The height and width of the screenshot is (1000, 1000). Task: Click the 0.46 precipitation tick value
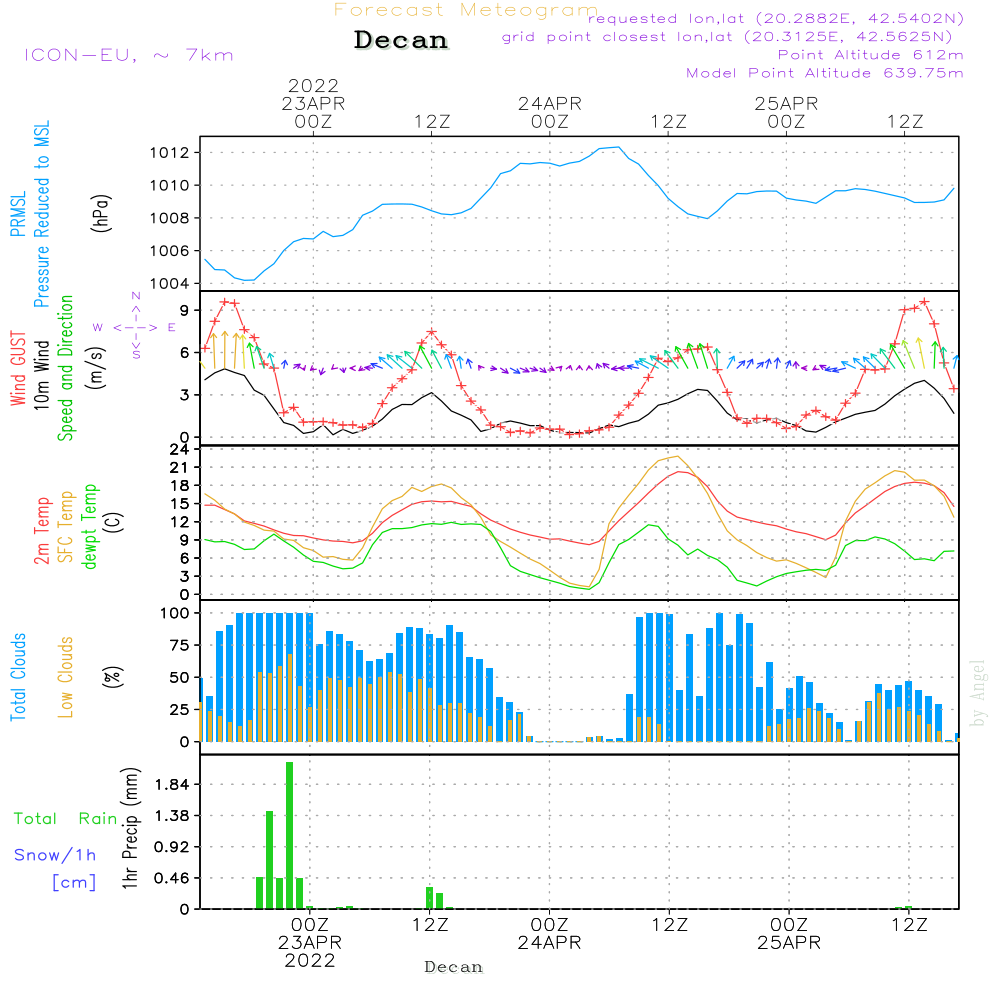pyautogui.click(x=172, y=878)
